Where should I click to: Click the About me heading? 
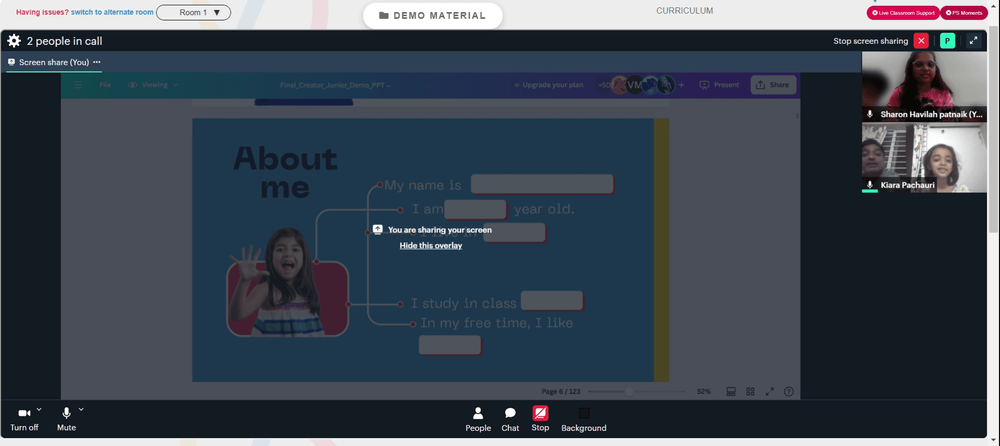click(x=284, y=172)
